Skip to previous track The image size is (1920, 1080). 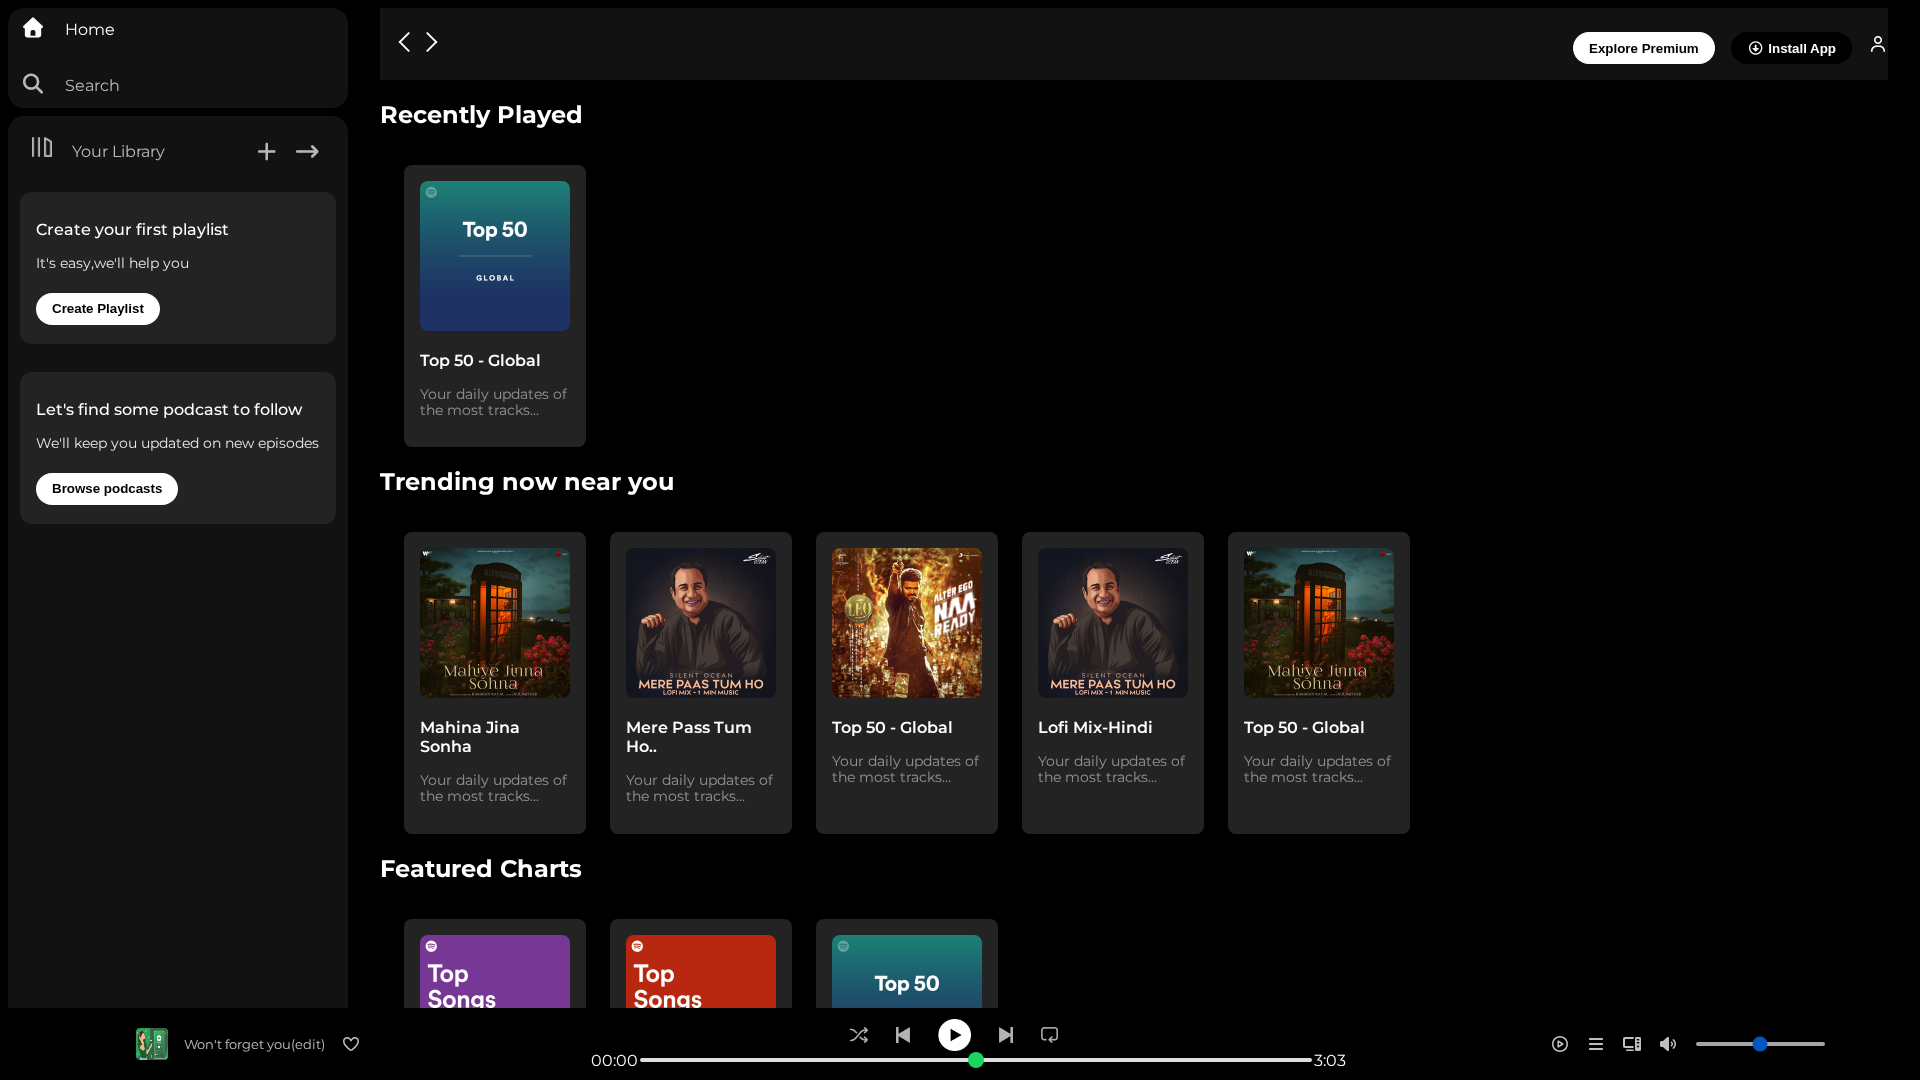click(903, 1035)
